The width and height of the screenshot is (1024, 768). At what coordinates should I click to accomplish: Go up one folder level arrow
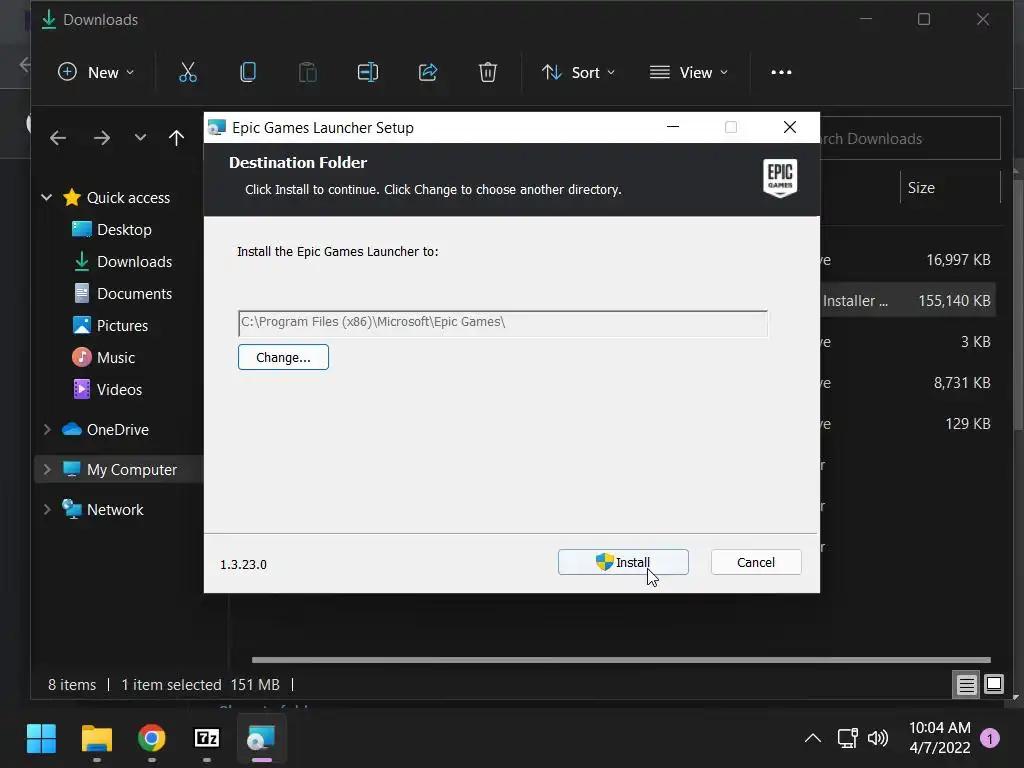176,138
